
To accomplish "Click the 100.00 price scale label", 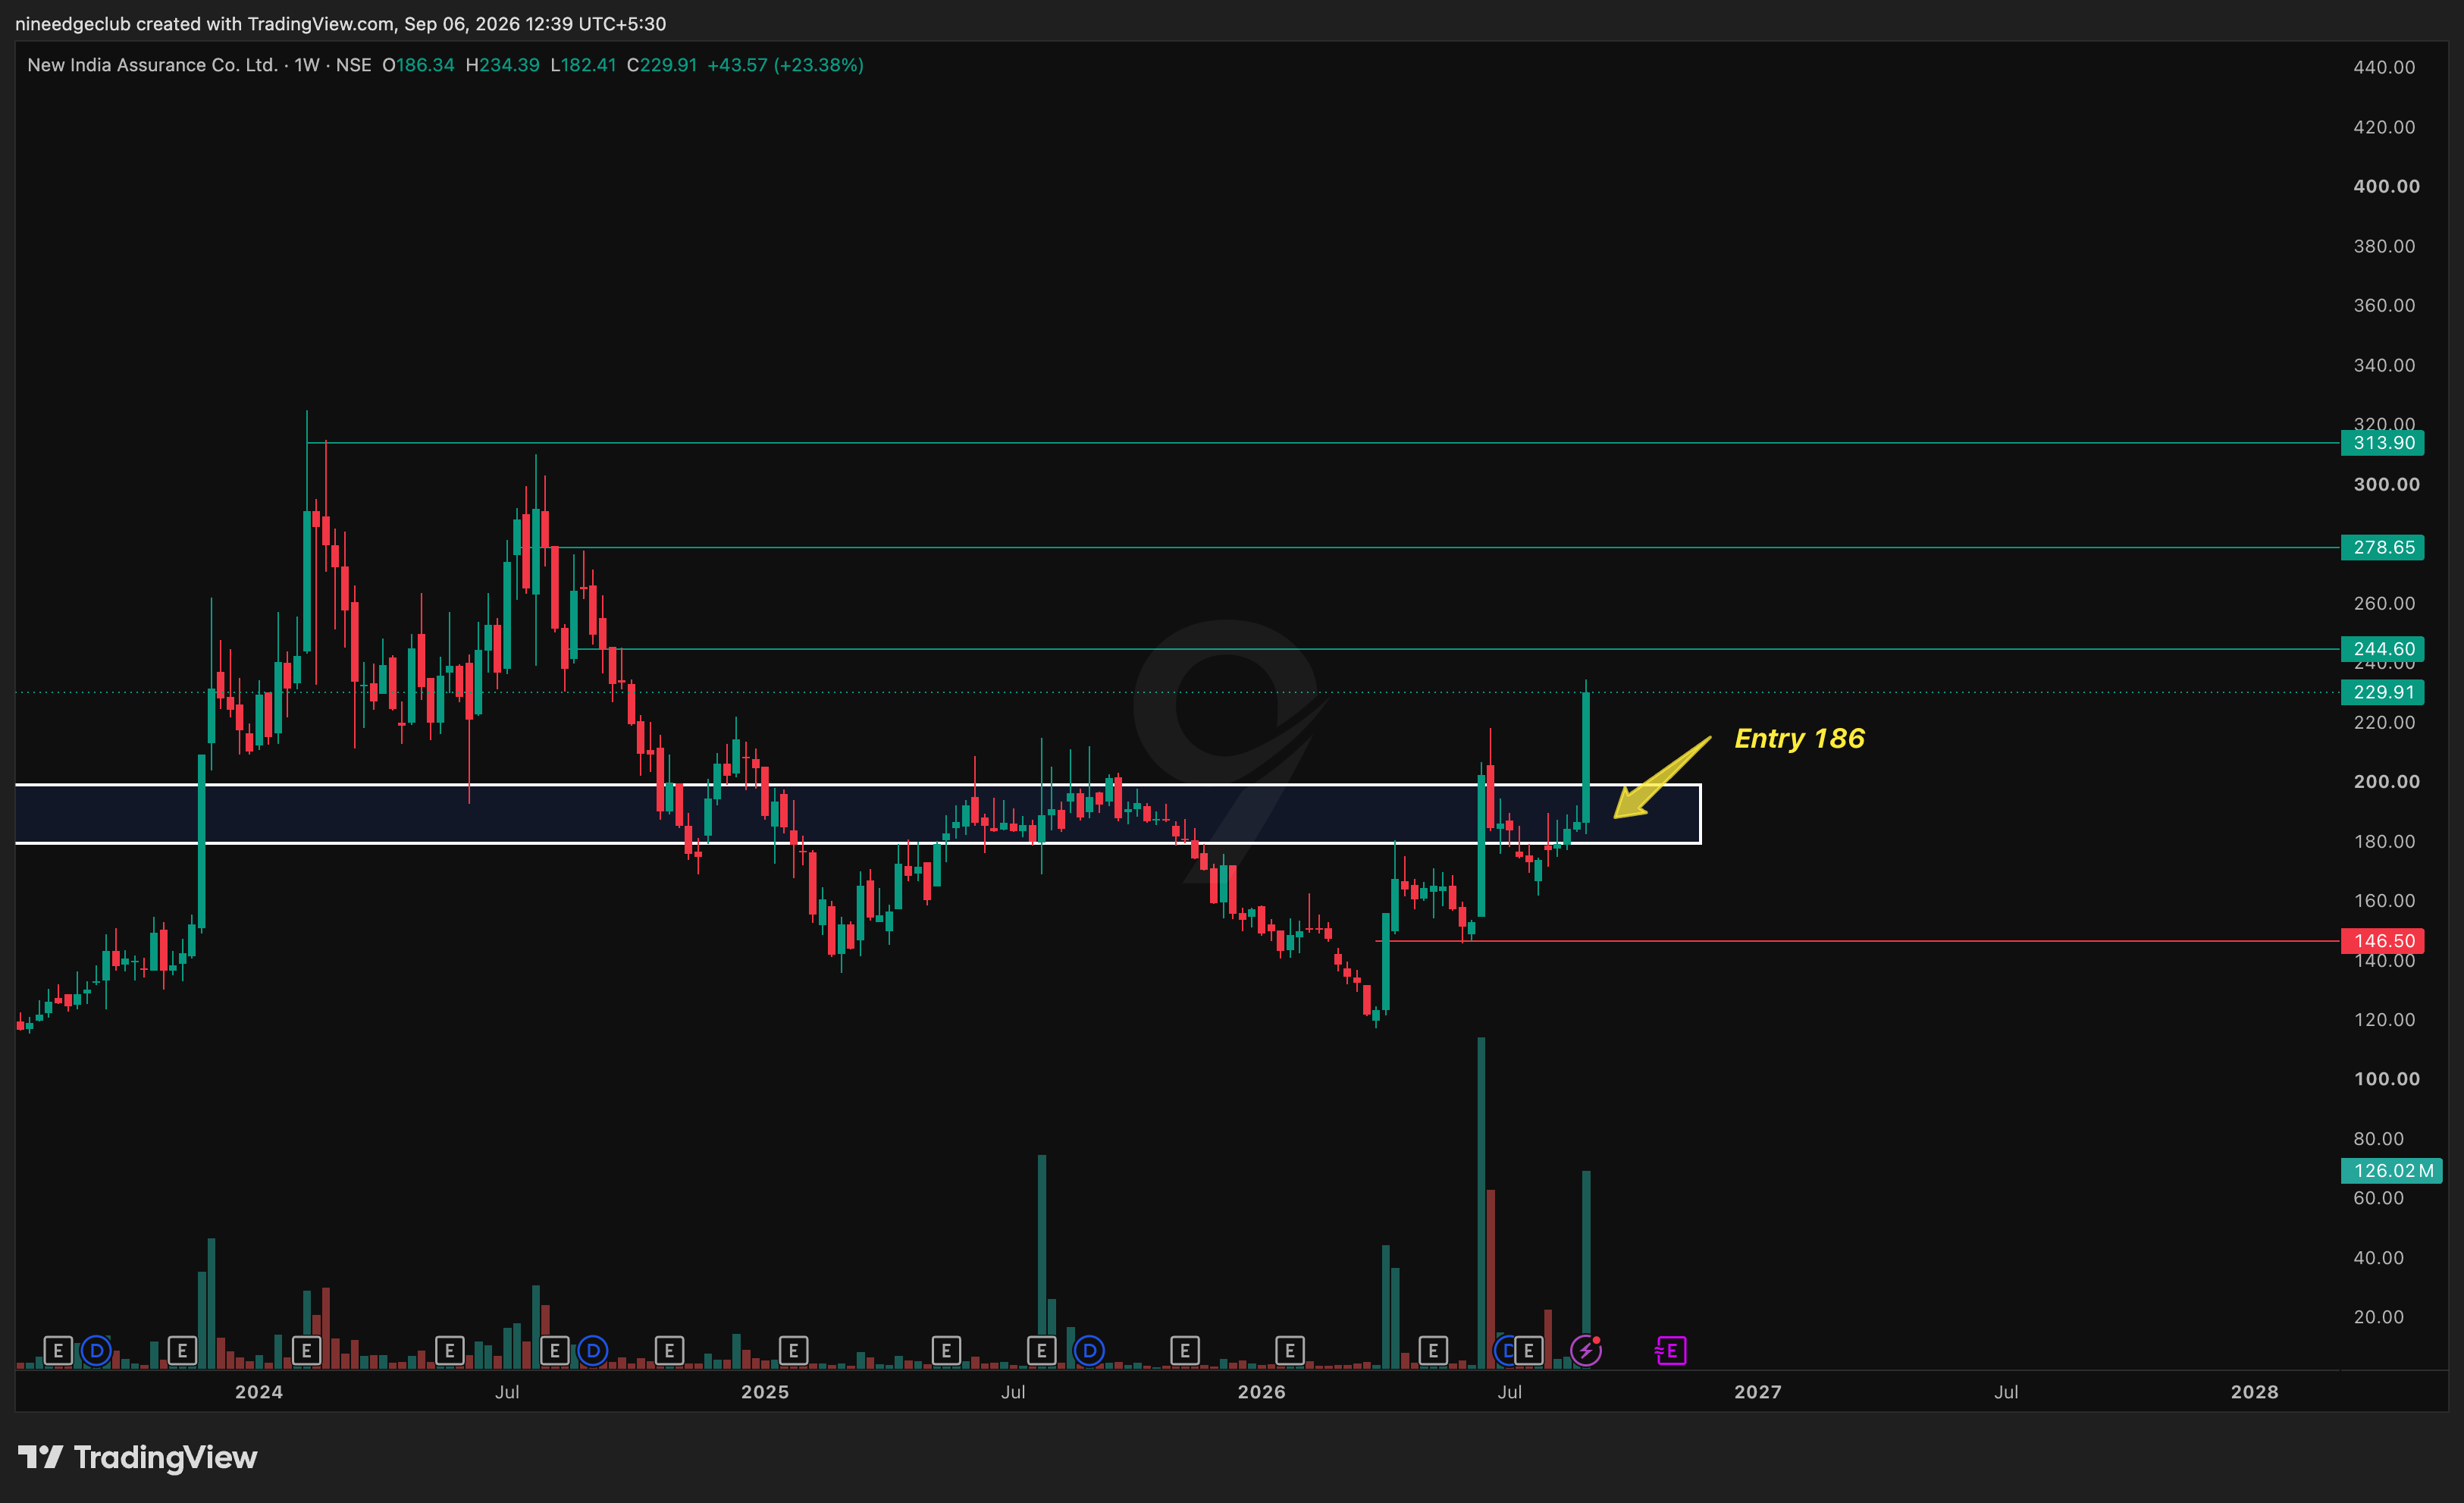I will [2386, 1079].
